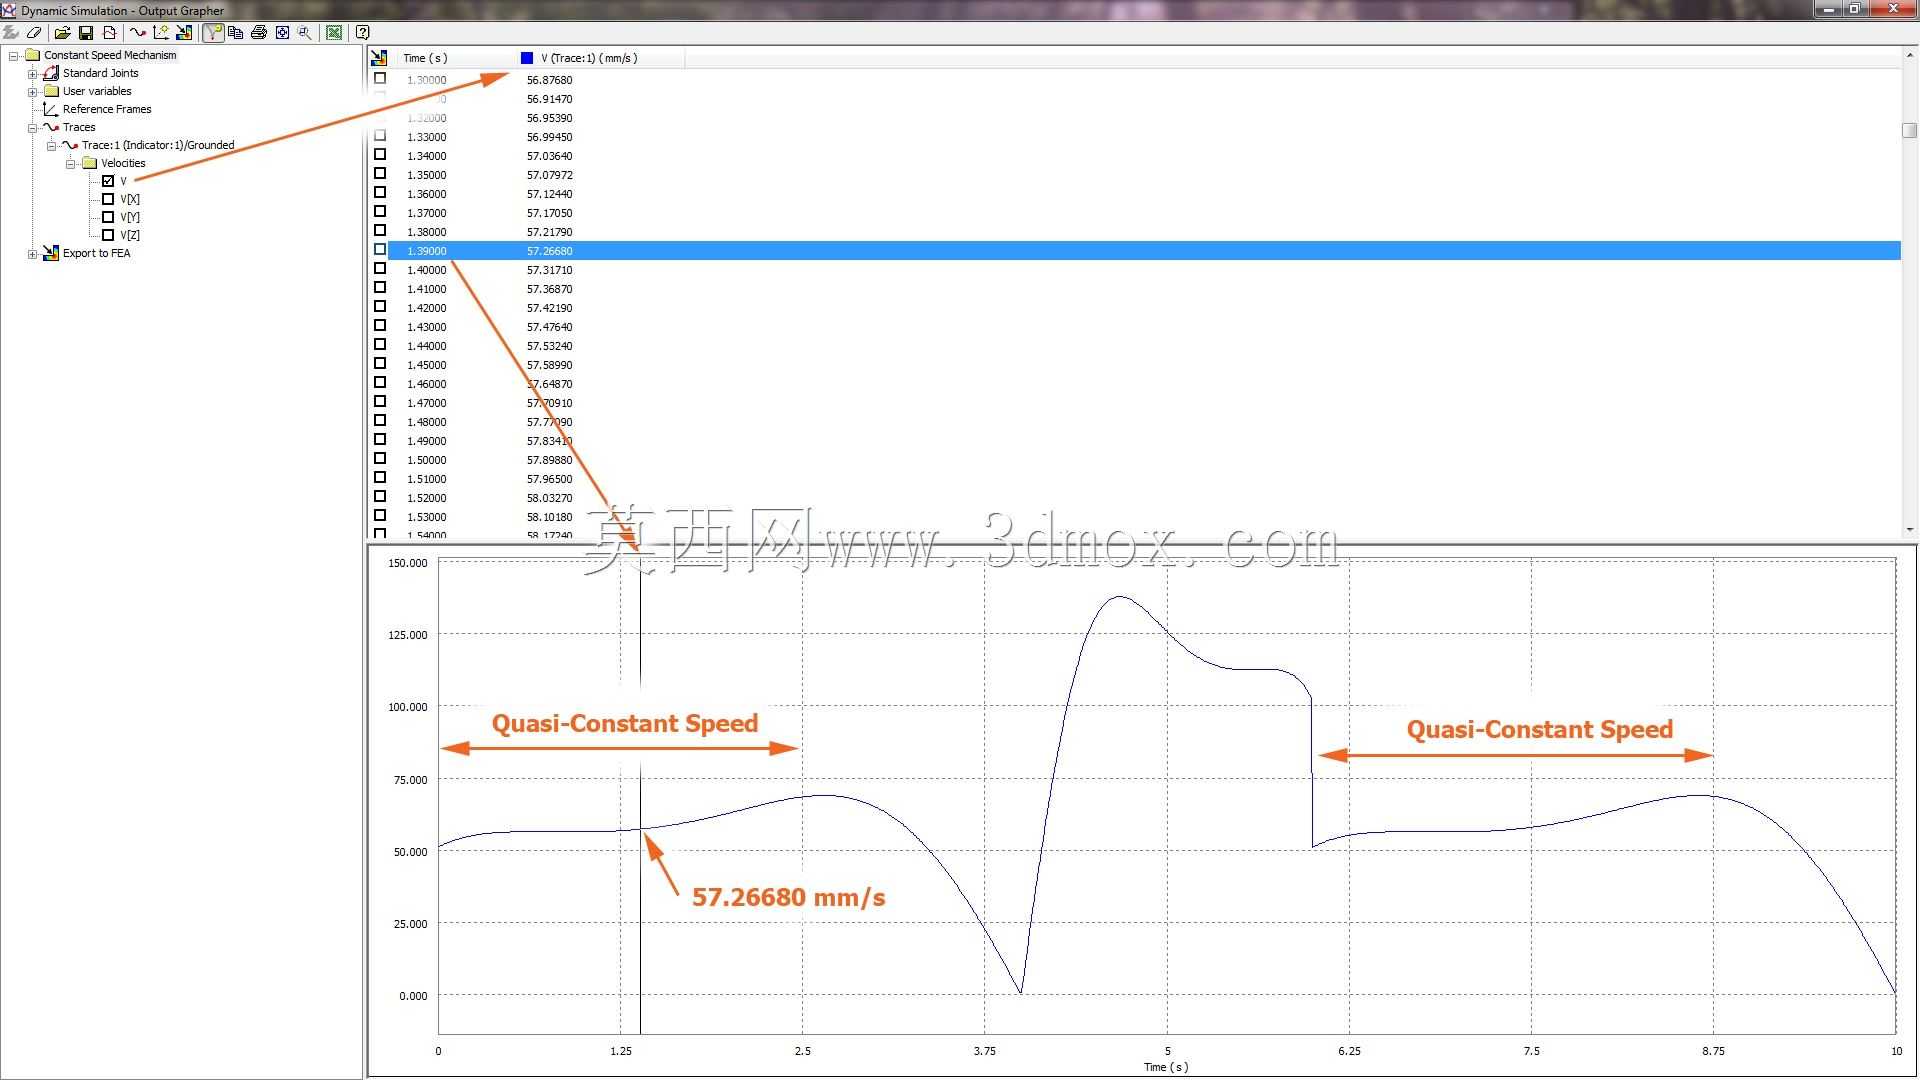Image resolution: width=1920 pixels, height=1080 pixels.
Task: Click the Unselect all curves toolbar icon
Action: click(11, 33)
